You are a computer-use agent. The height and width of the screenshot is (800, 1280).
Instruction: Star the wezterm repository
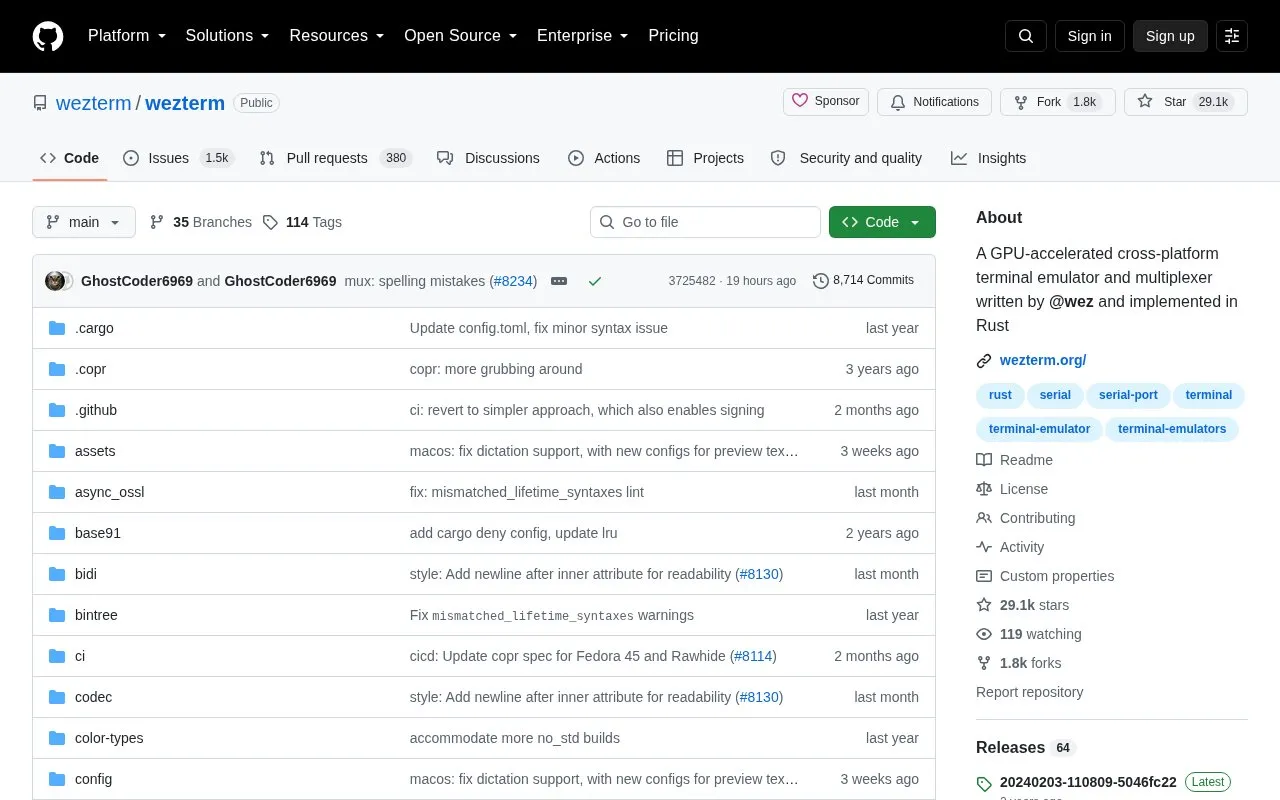click(x=1186, y=102)
